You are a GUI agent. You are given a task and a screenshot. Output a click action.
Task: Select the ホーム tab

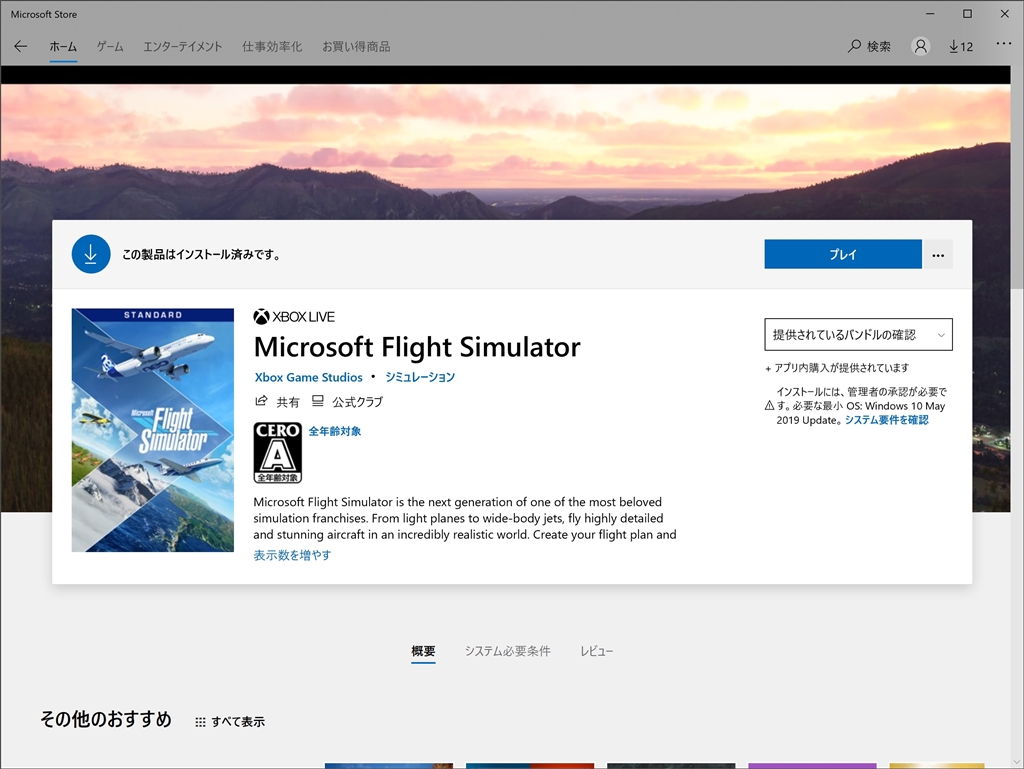coord(63,46)
